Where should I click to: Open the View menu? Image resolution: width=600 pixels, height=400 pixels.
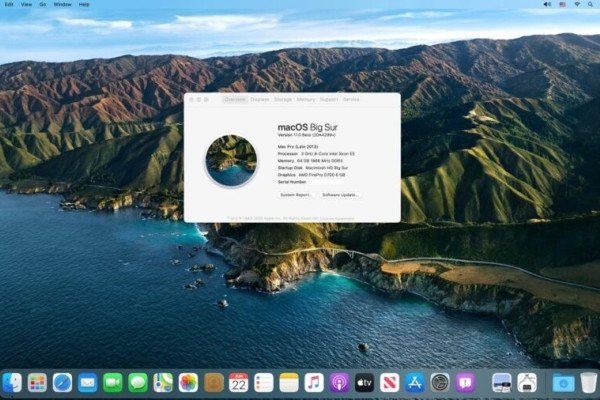(x=26, y=5)
